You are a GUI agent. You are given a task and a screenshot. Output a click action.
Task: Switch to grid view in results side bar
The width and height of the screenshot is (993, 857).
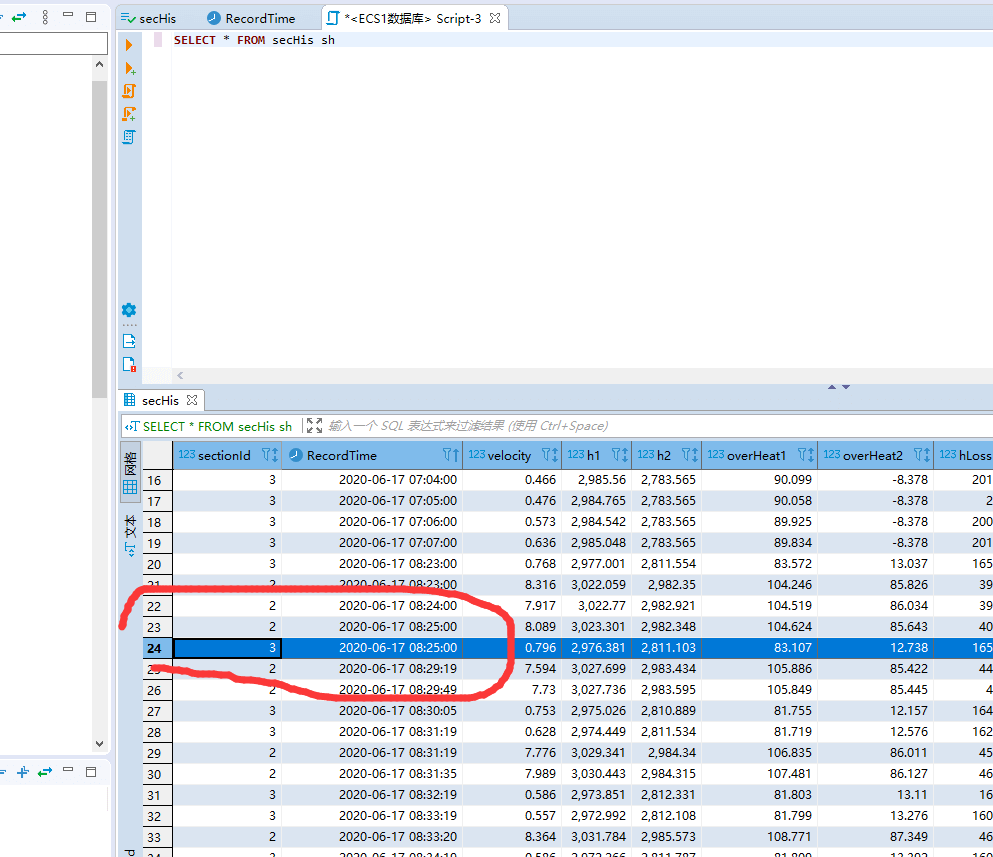pos(130,477)
